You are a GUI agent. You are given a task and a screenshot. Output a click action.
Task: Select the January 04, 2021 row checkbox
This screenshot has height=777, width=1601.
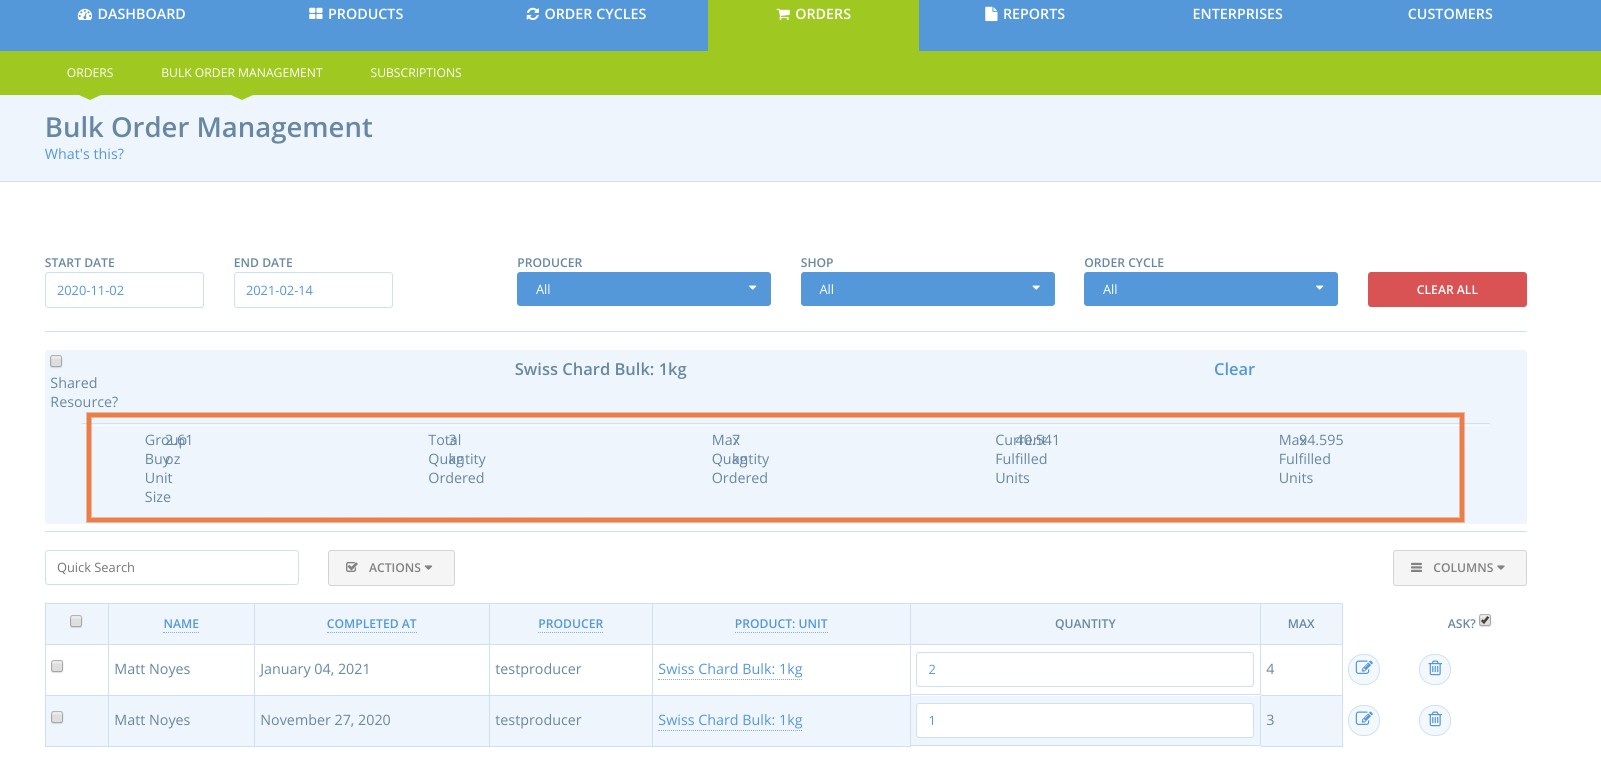click(57, 666)
